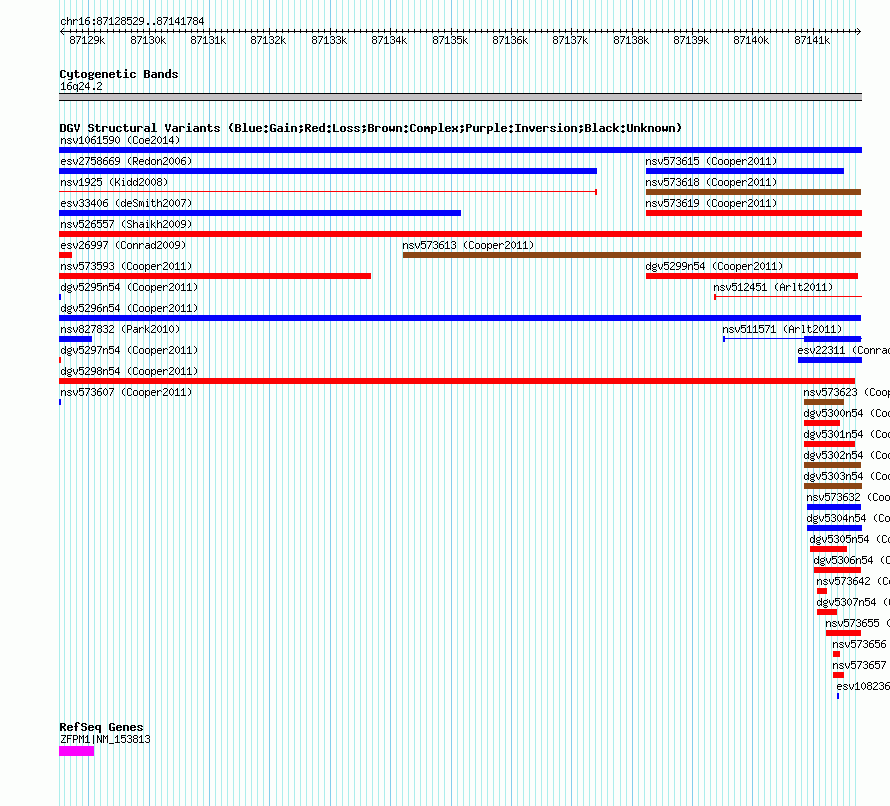
Task: Select the nsv573642 variant label
Action: click(853, 581)
